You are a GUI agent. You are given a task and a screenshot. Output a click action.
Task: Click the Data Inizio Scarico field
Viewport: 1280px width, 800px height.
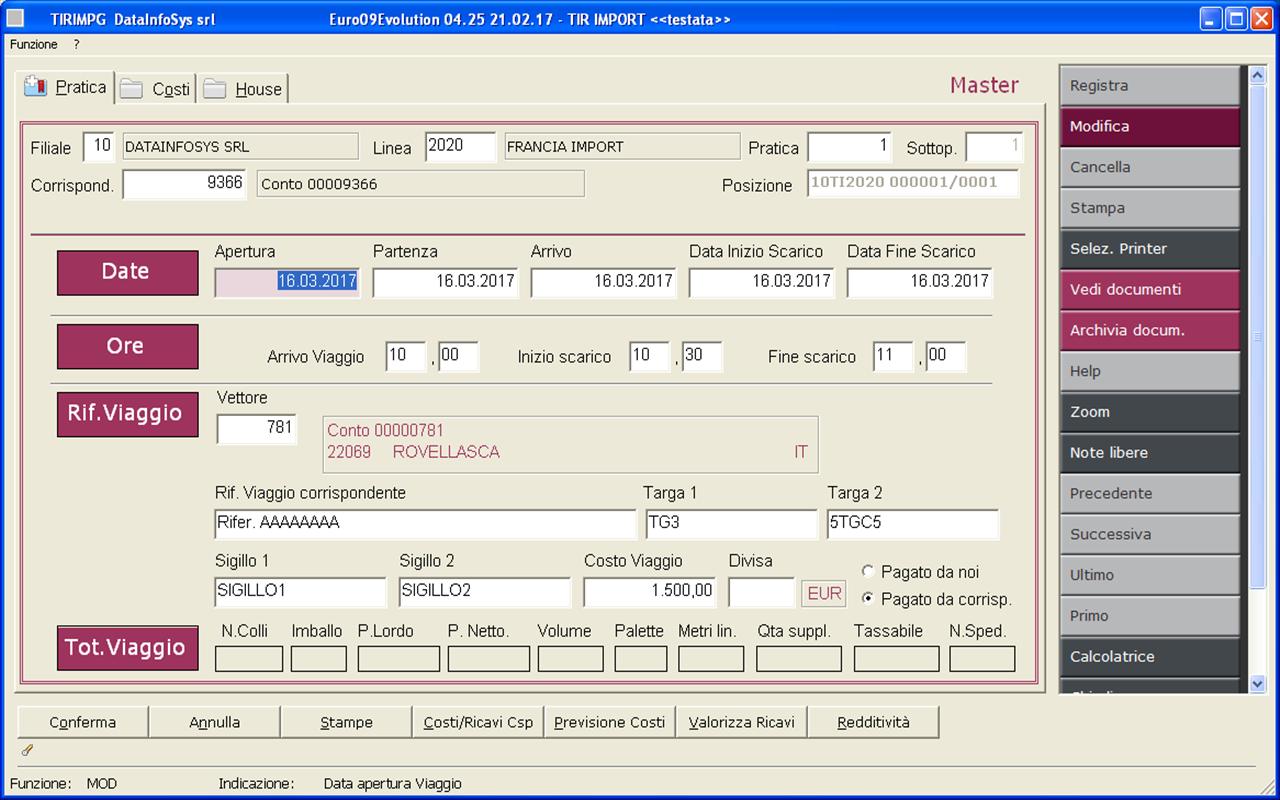[761, 282]
